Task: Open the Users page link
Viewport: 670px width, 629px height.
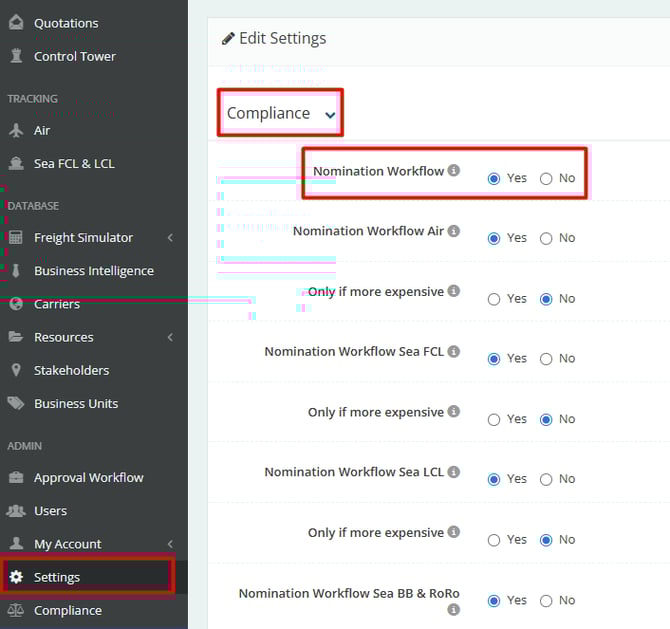Action: (50, 510)
